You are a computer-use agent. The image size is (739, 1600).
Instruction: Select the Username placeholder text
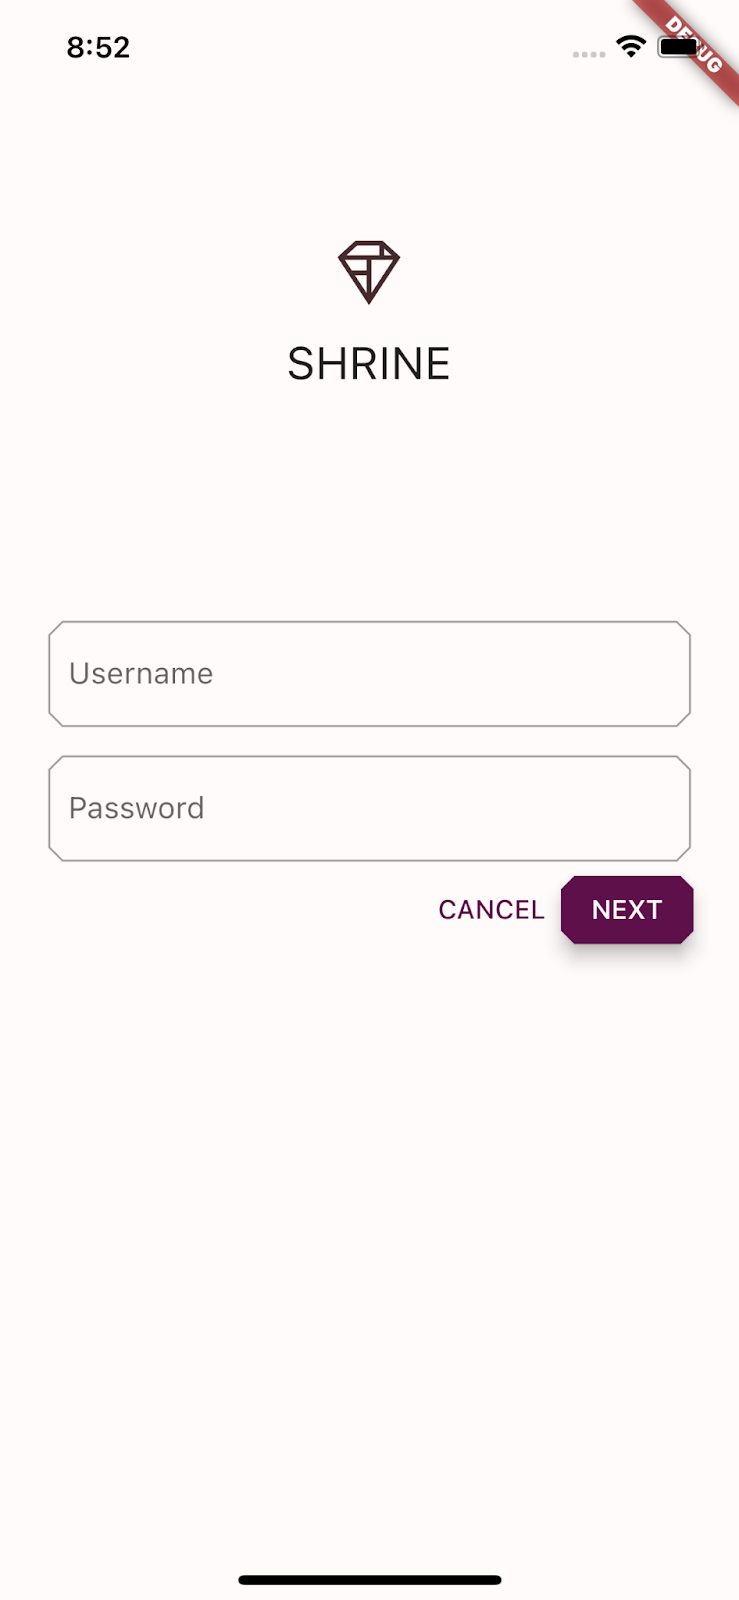click(x=140, y=673)
